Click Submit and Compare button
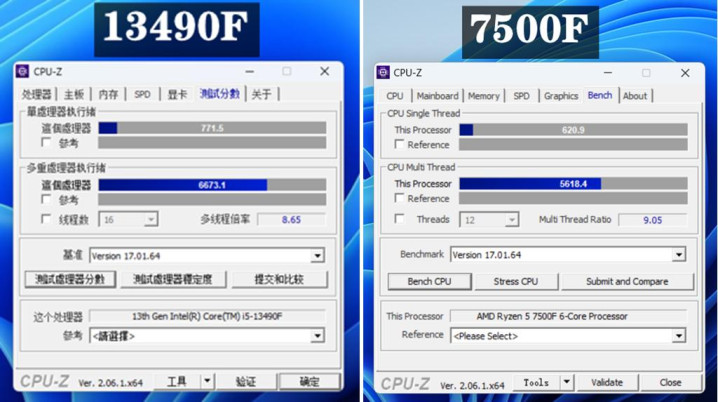The height and width of the screenshot is (402, 718). pos(627,282)
